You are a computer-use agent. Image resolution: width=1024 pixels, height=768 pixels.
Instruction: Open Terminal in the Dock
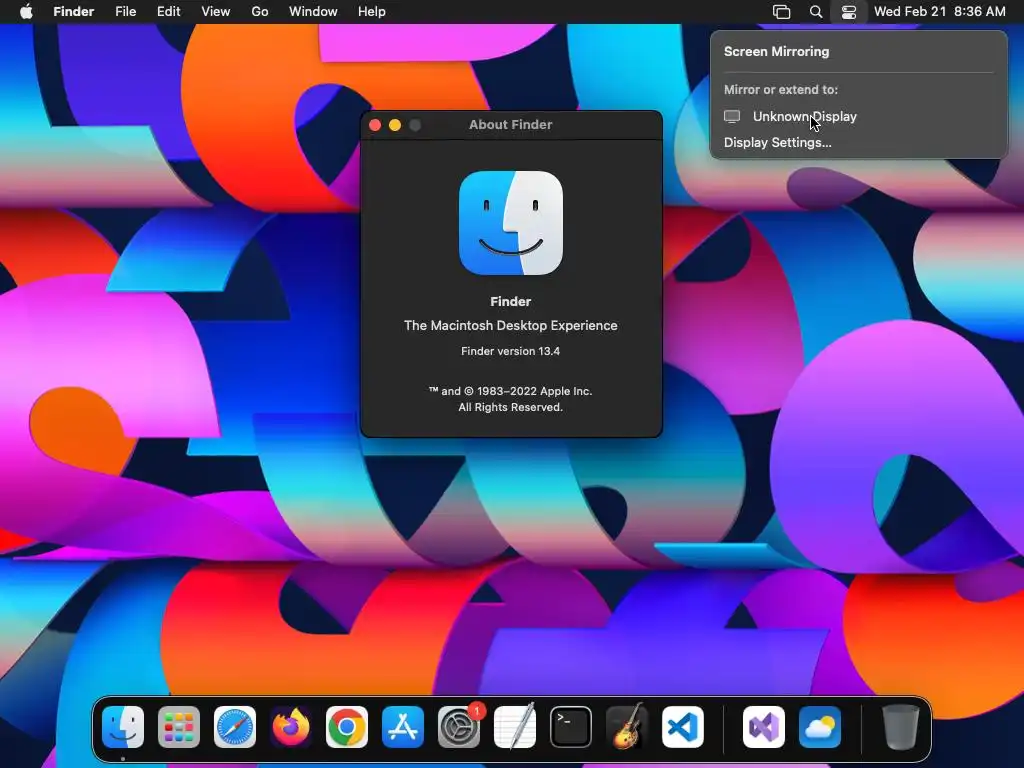pos(571,727)
